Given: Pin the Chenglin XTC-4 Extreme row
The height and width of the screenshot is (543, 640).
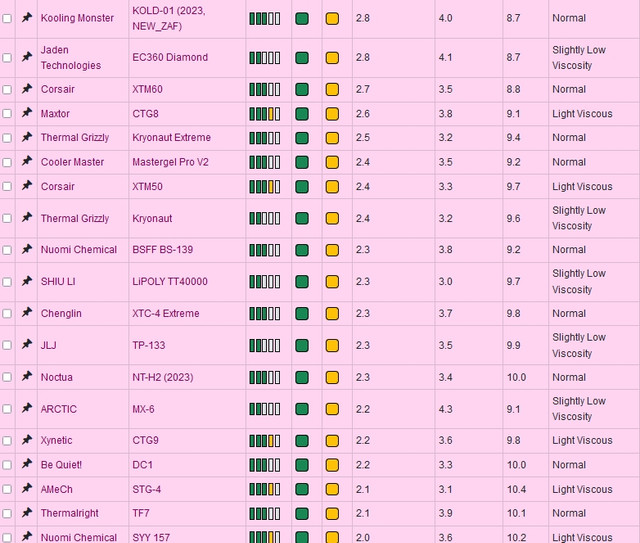Looking at the screenshot, I should tap(27, 313).
